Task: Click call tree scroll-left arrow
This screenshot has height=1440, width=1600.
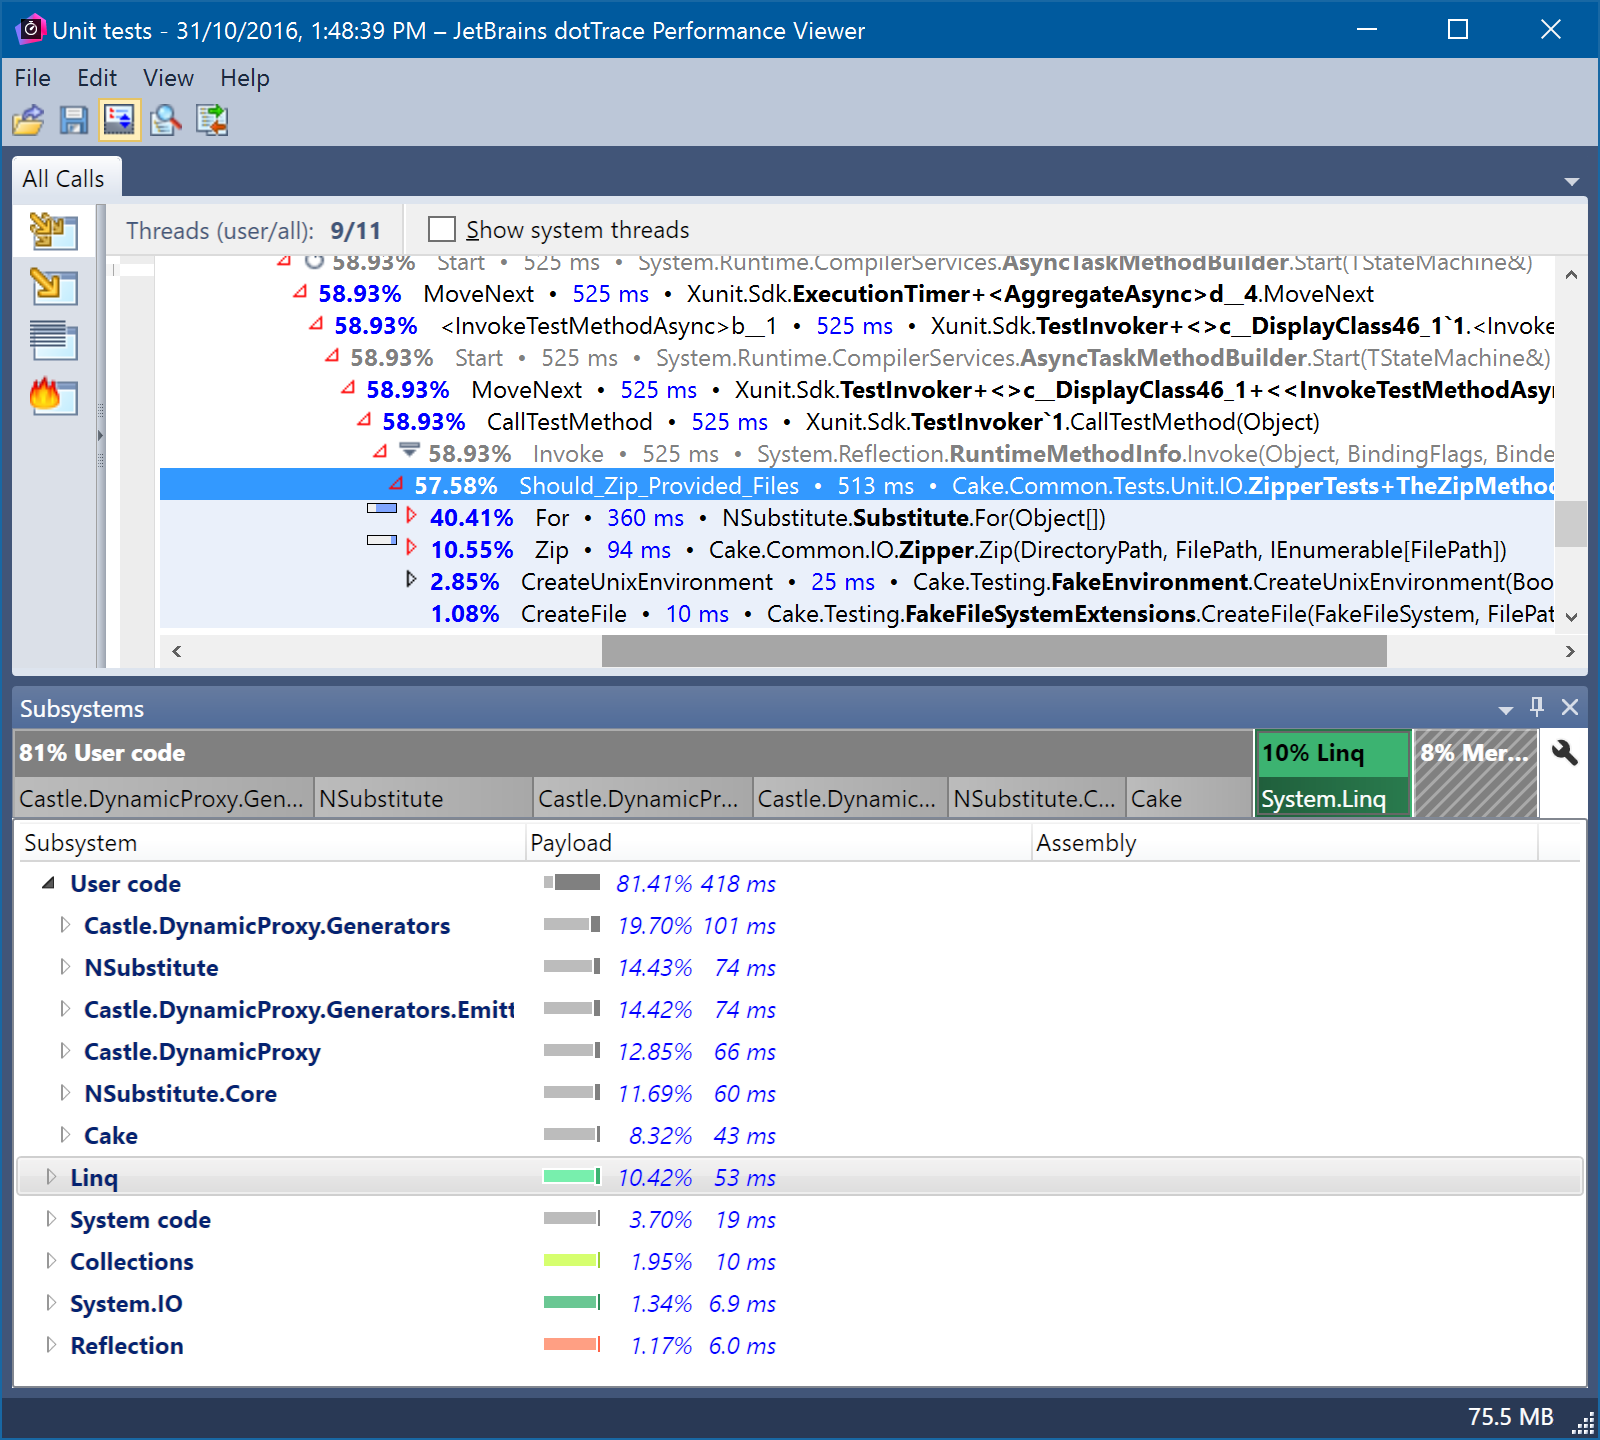Action: pyautogui.click(x=177, y=651)
